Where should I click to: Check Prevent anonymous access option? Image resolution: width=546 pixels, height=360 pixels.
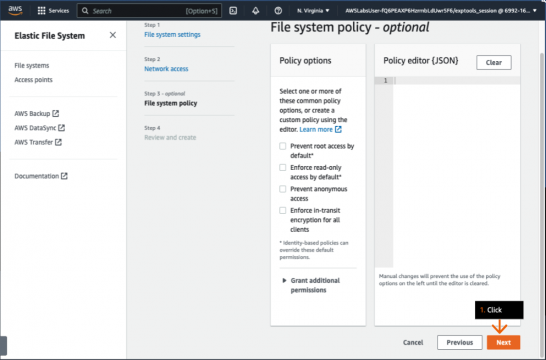283,189
